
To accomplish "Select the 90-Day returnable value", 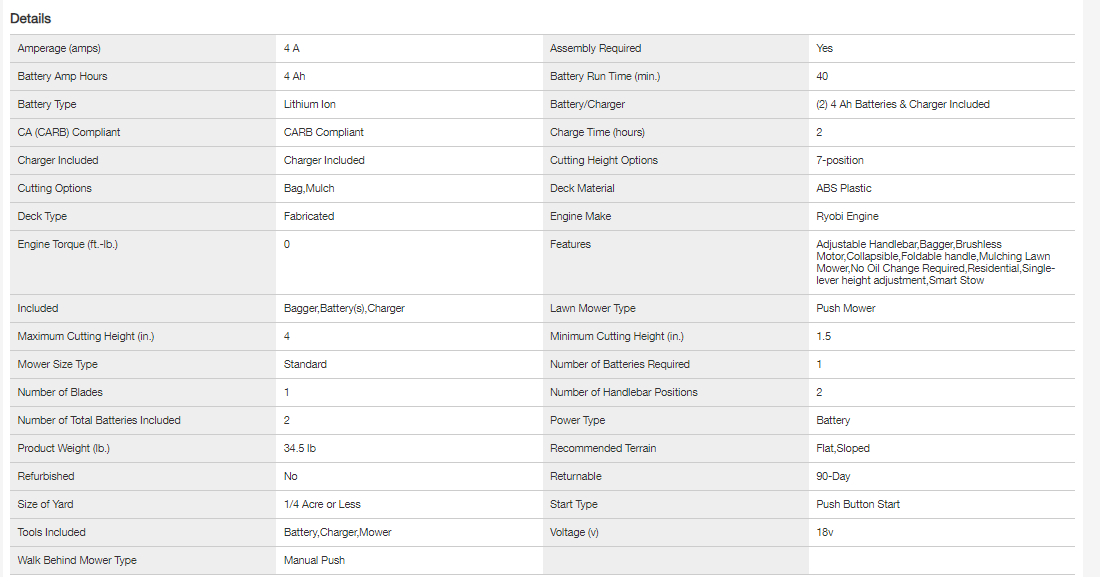I will [x=833, y=477].
